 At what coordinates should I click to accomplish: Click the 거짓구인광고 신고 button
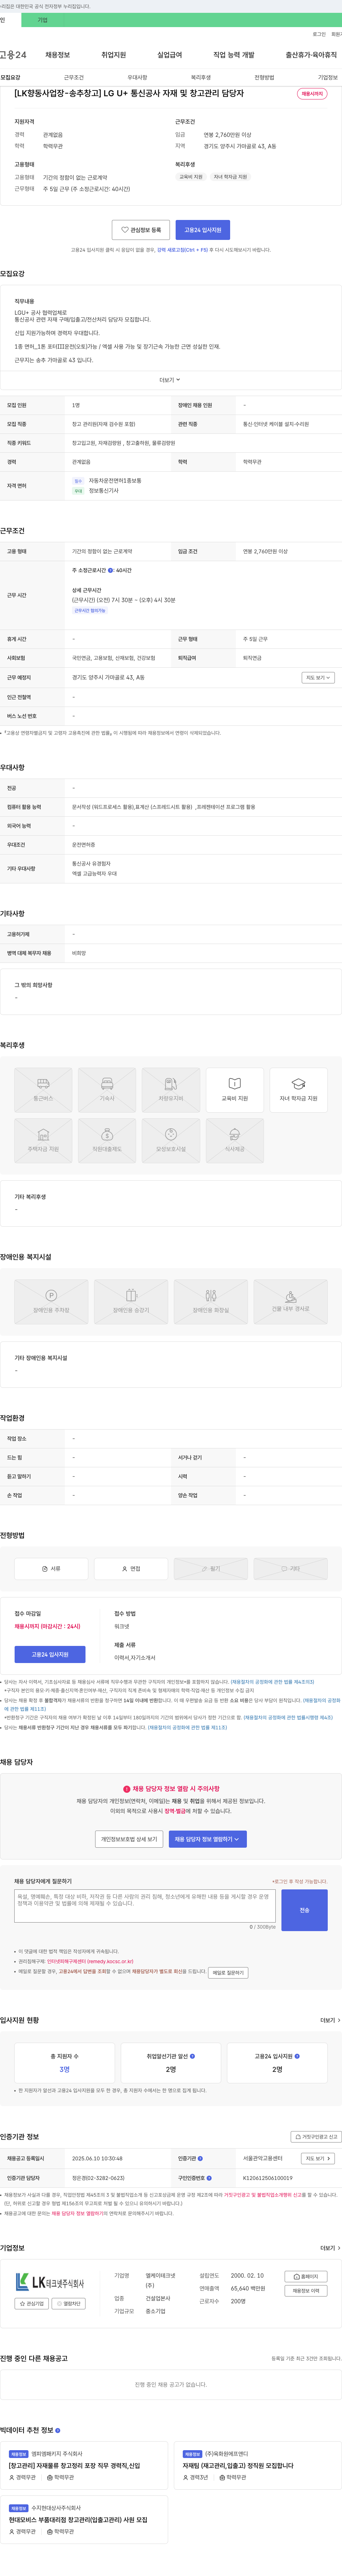pos(316,2137)
